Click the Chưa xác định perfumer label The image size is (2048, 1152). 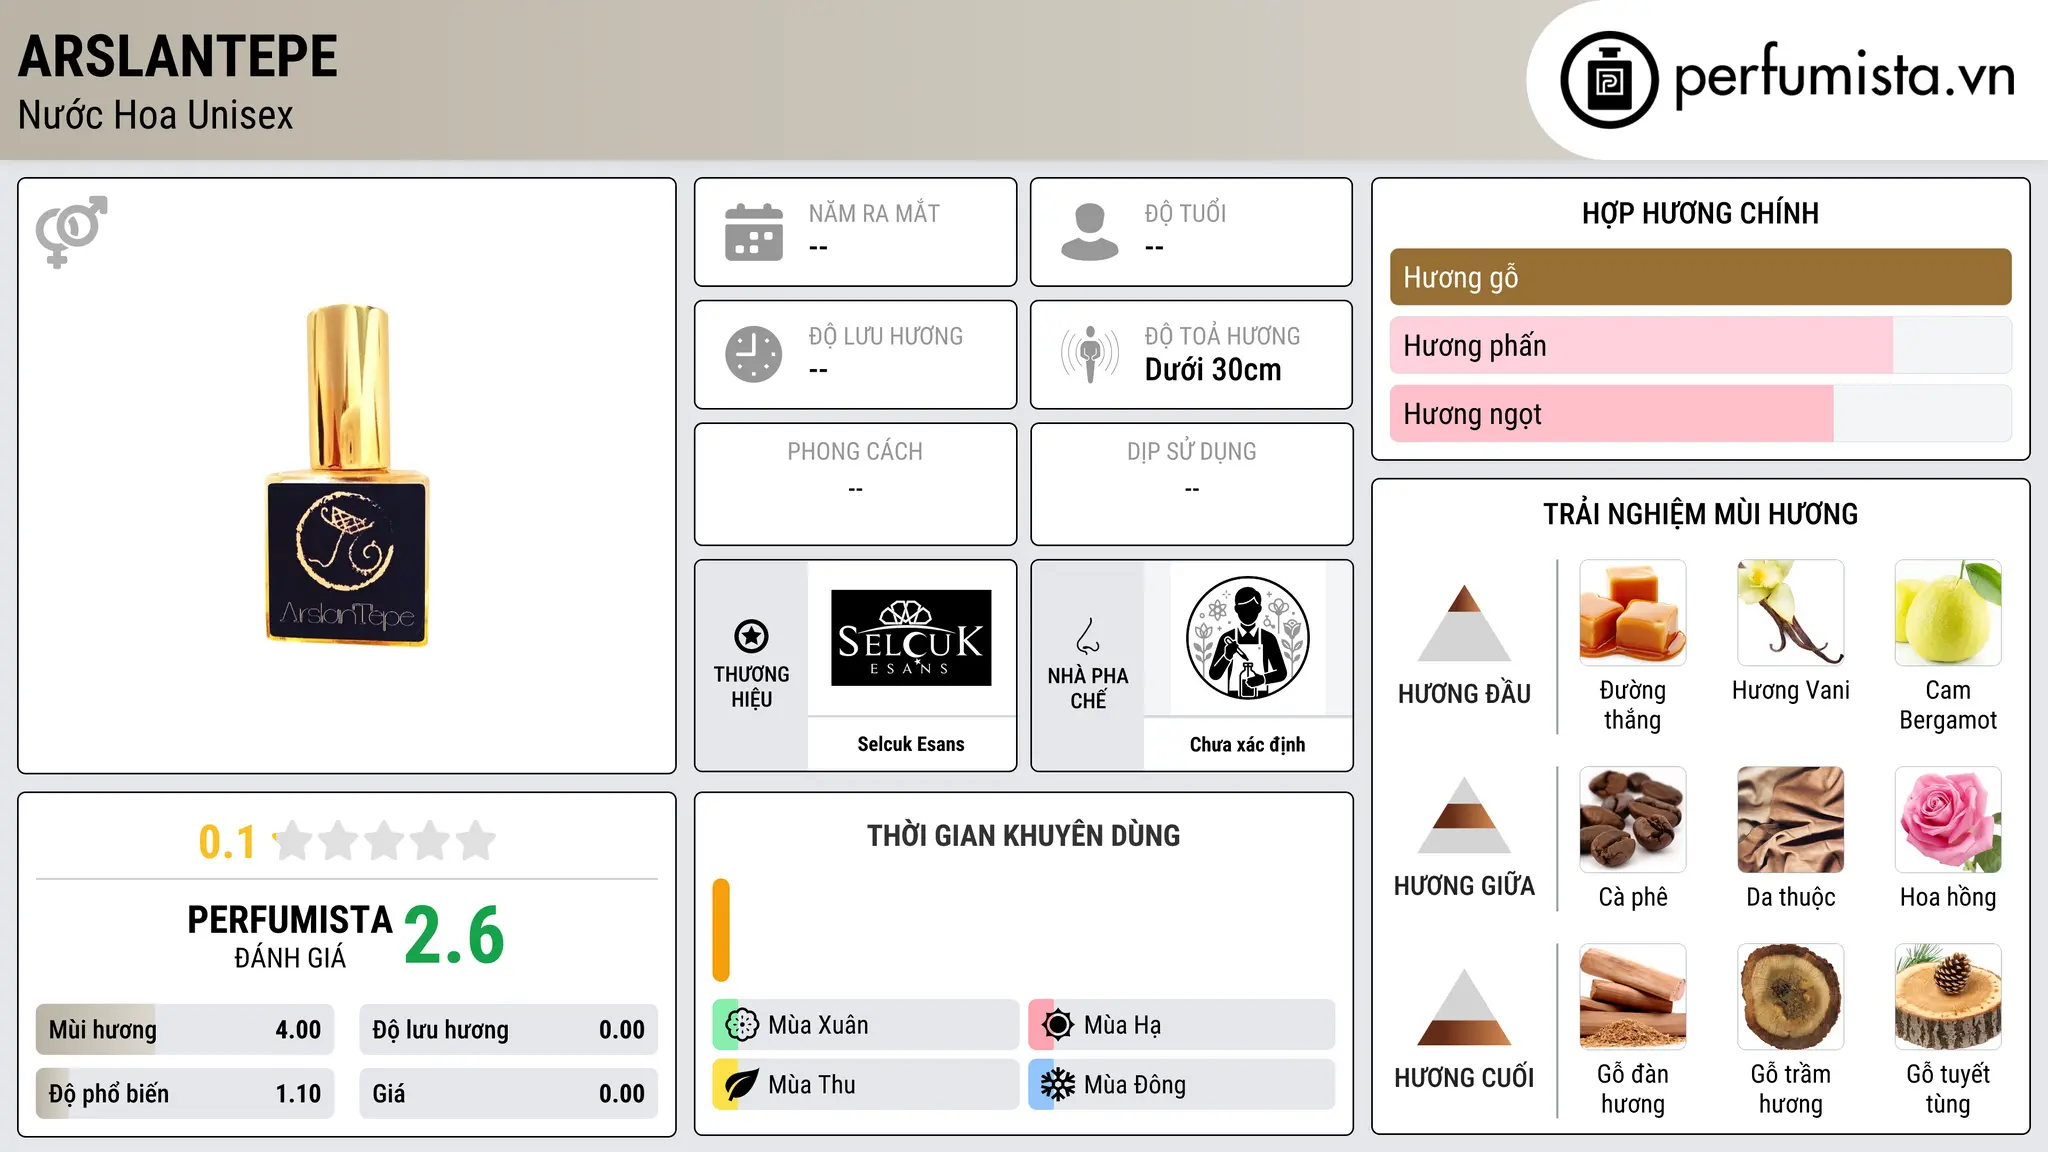[x=1247, y=744]
